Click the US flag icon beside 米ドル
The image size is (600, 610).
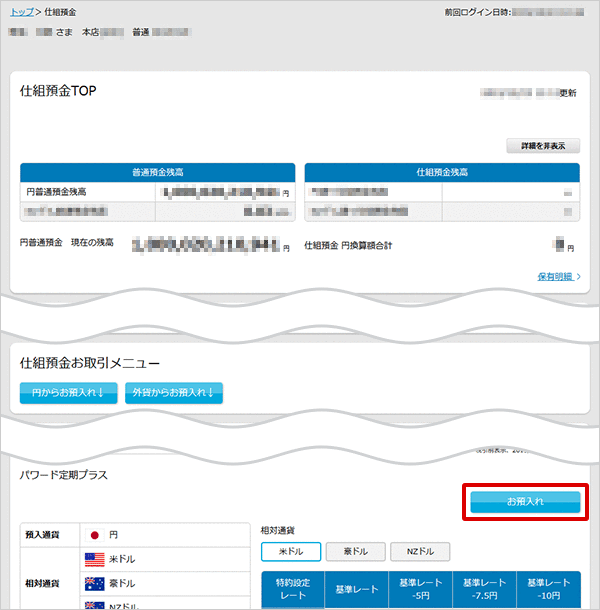[95, 559]
